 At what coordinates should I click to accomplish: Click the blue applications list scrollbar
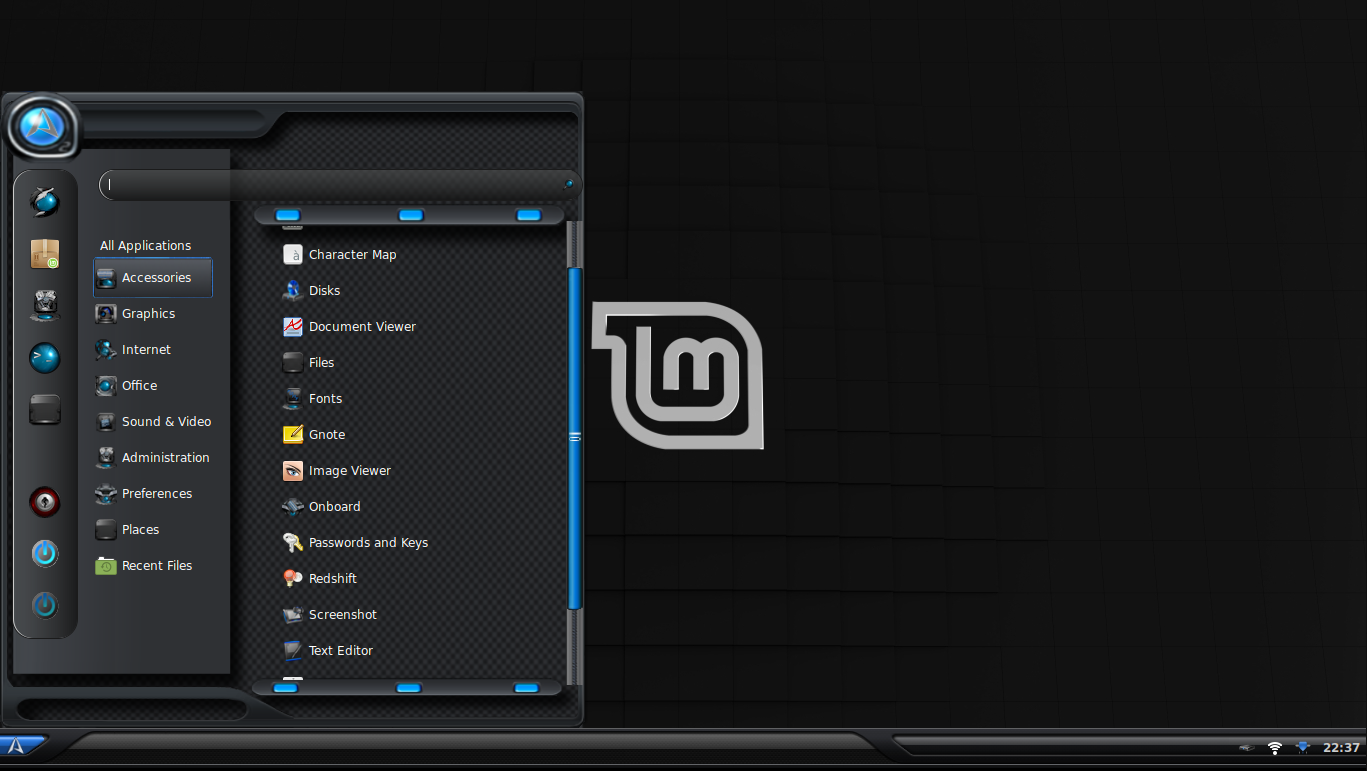[x=574, y=437]
